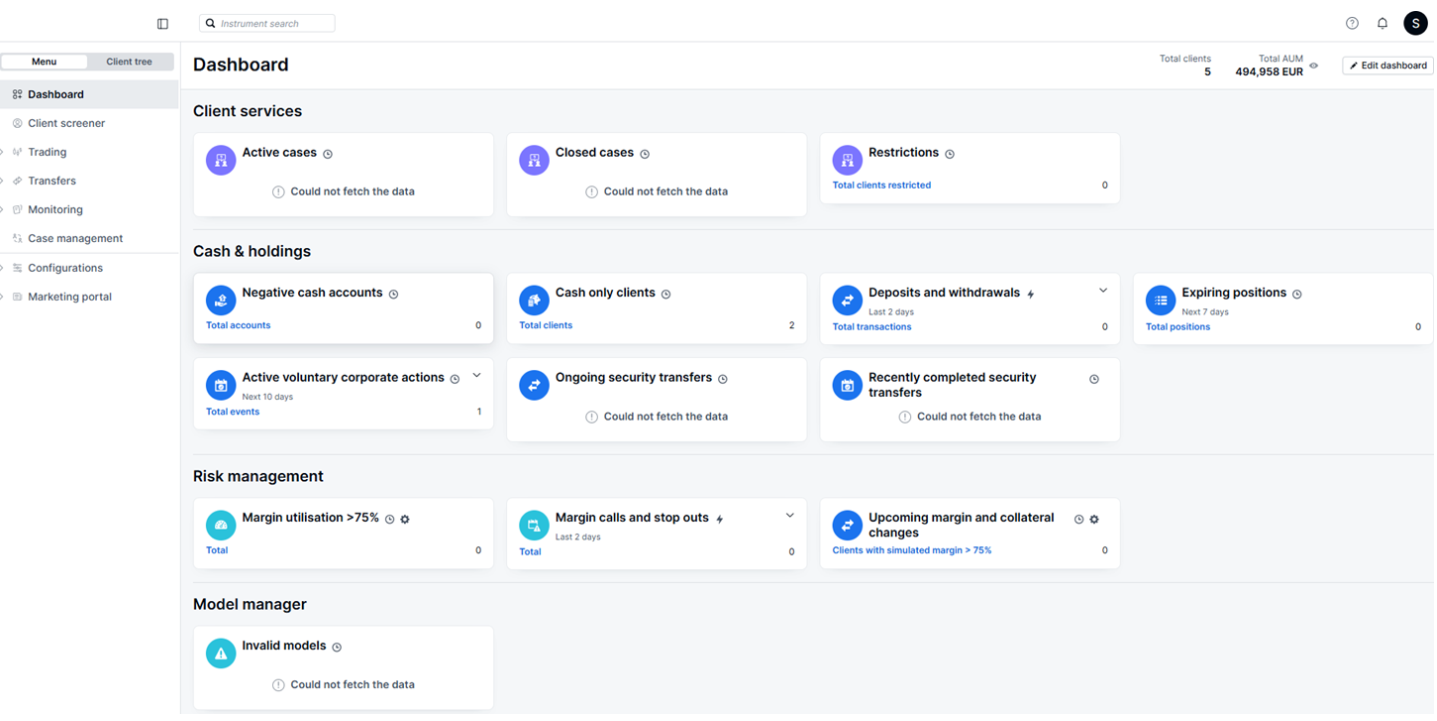Click the clock icon beside Active cases

point(328,154)
